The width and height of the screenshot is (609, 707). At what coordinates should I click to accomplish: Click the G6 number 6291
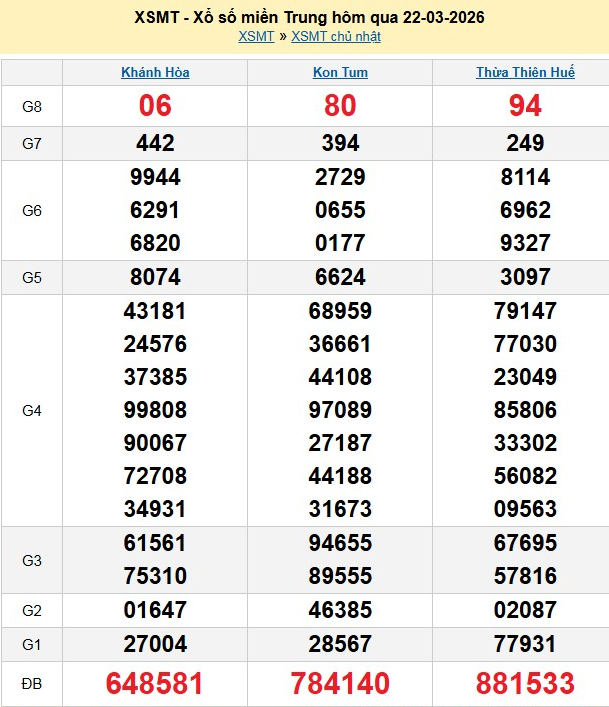[x=155, y=210]
